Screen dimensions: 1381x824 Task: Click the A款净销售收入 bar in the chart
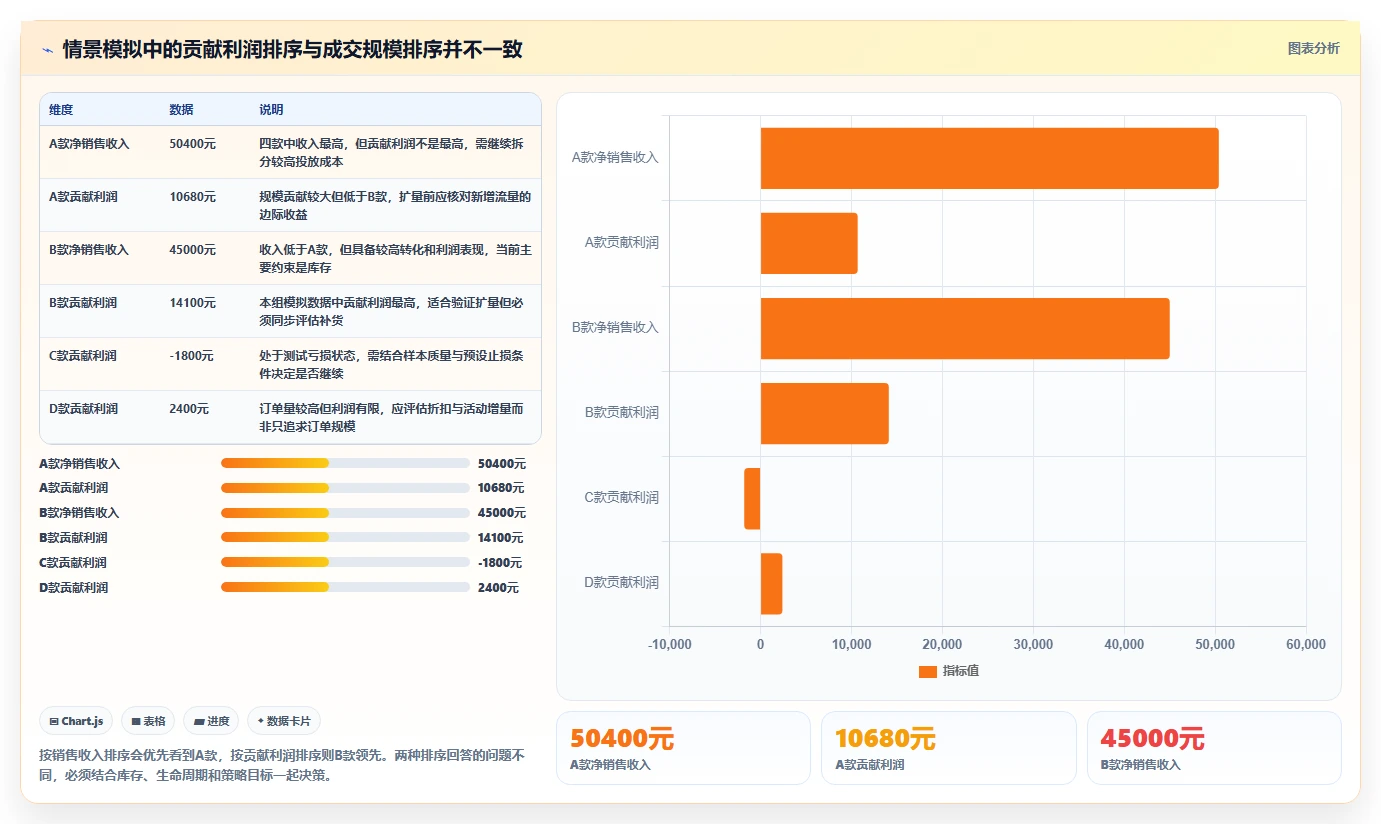(989, 158)
